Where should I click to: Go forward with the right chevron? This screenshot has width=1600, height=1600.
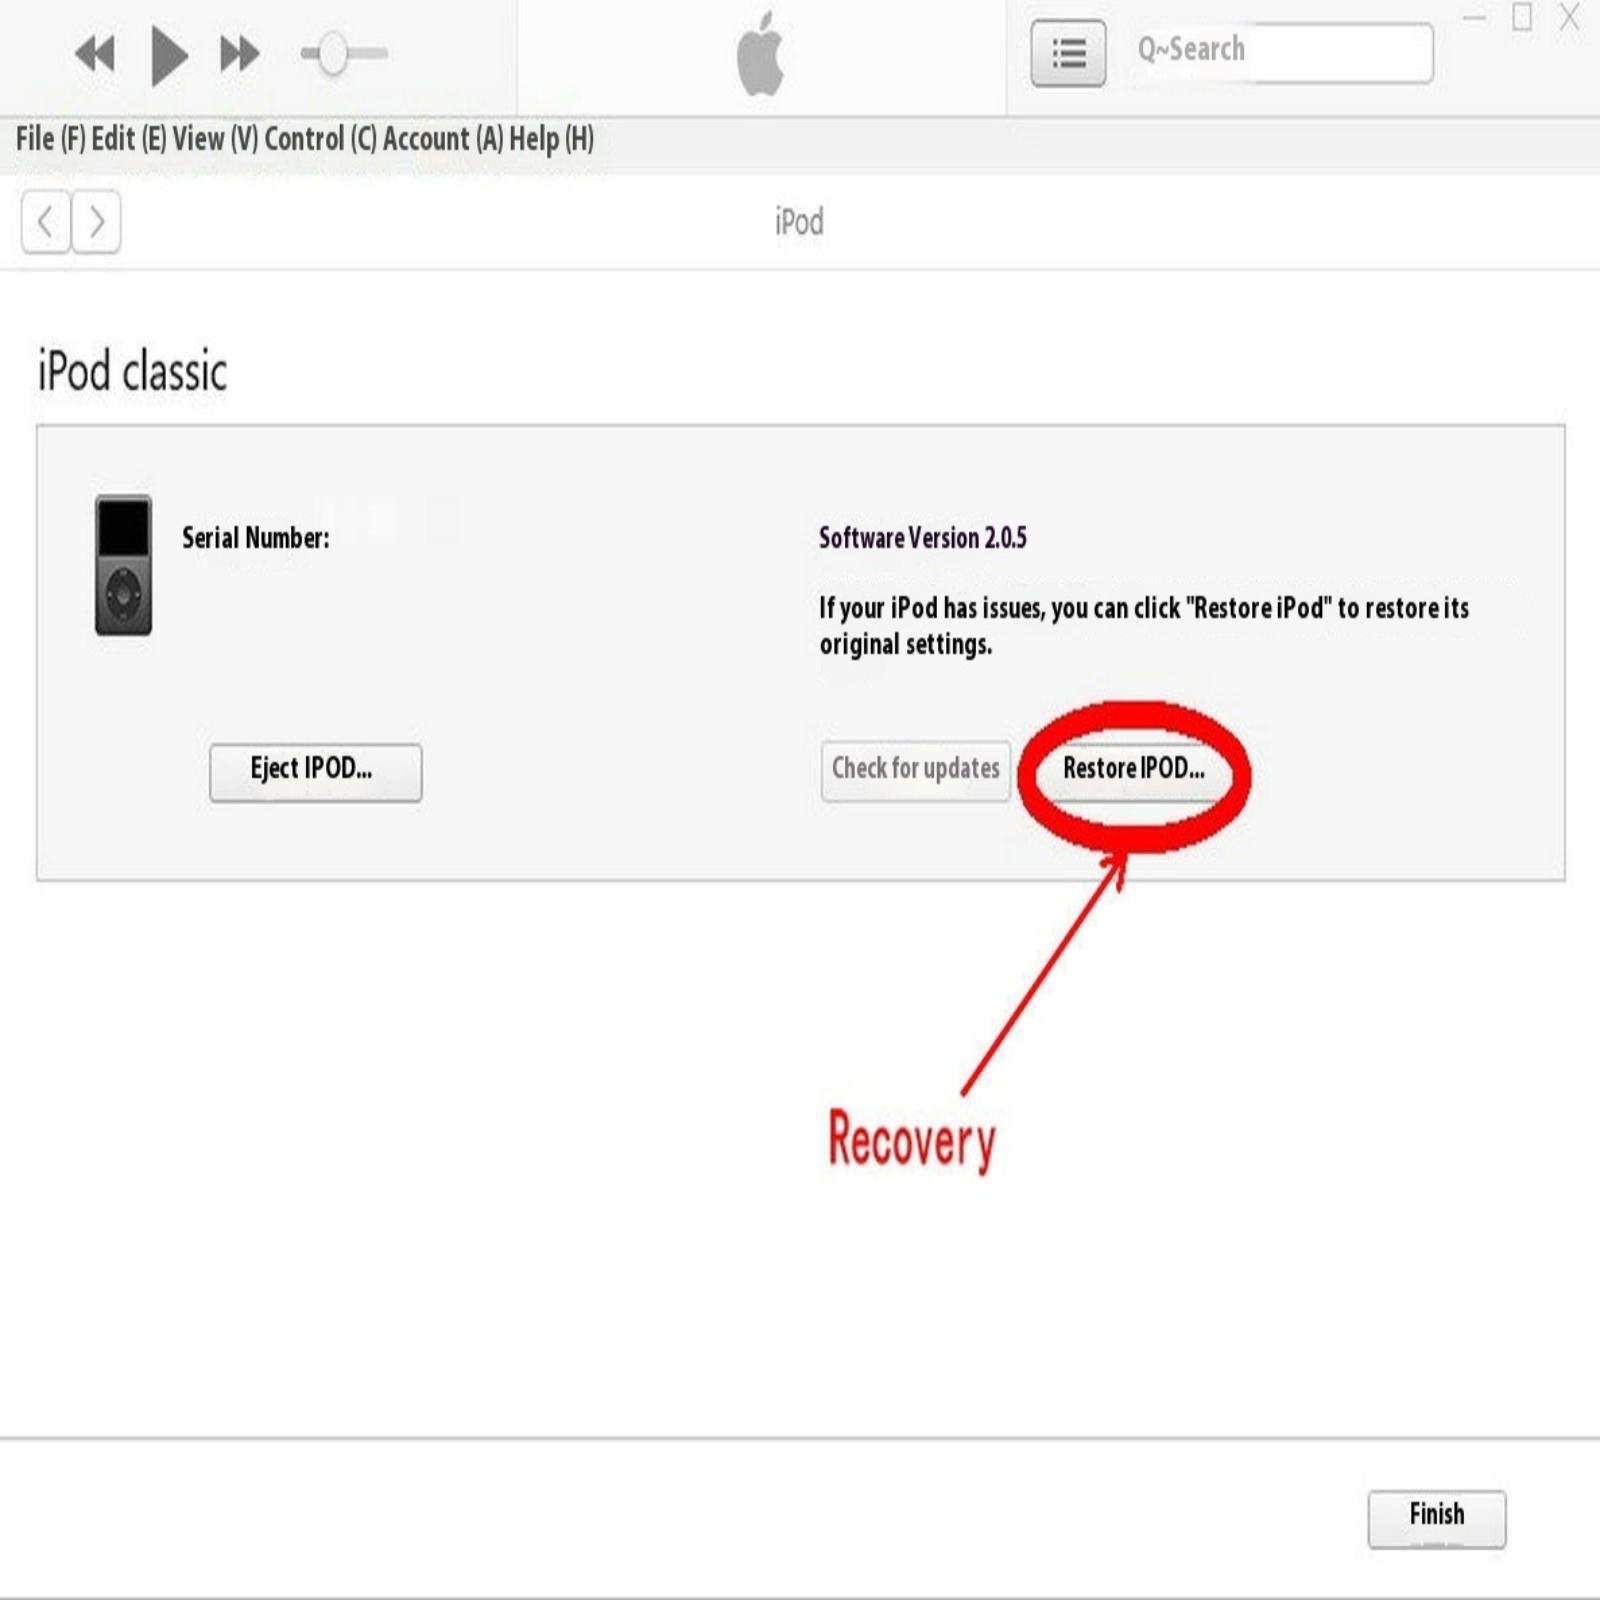(97, 221)
